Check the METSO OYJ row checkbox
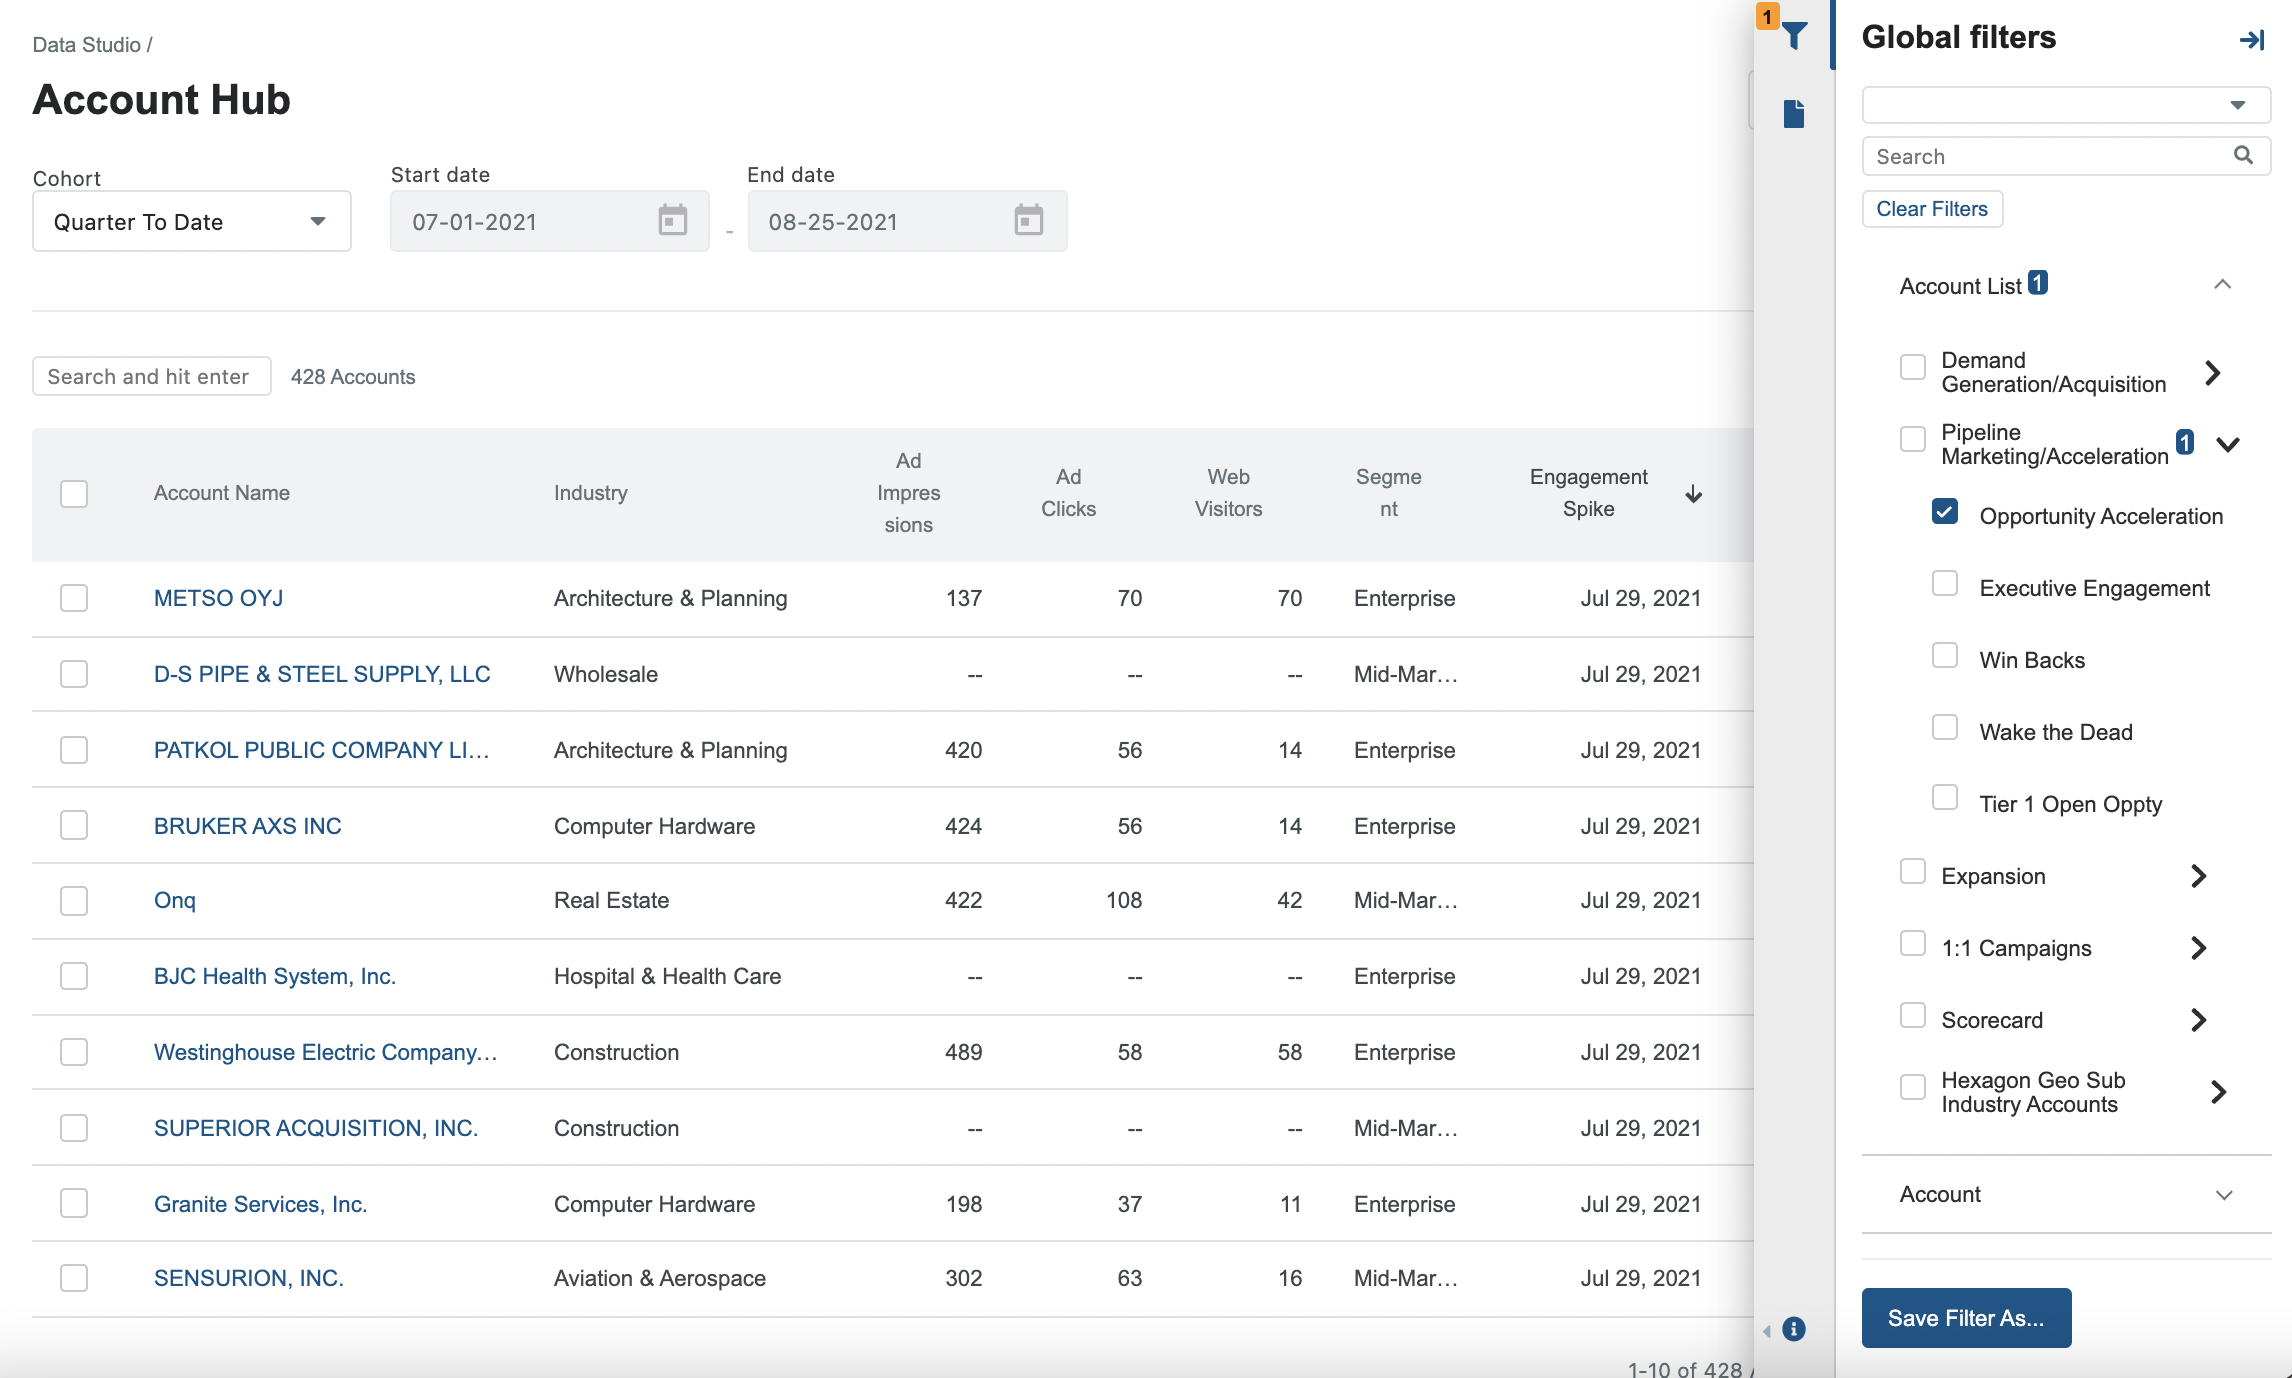Screen dimensions: 2292x1378 [74, 598]
